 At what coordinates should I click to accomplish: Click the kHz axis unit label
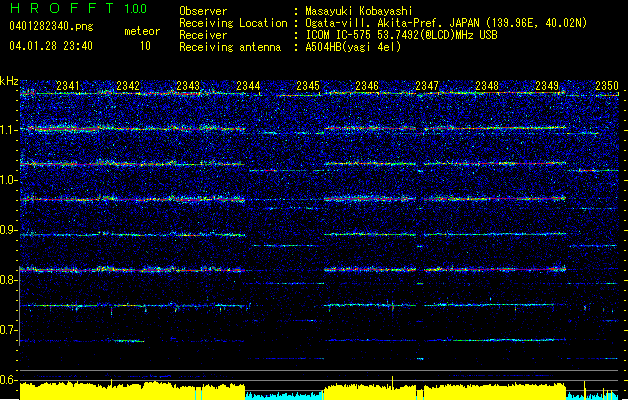[9, 81]
